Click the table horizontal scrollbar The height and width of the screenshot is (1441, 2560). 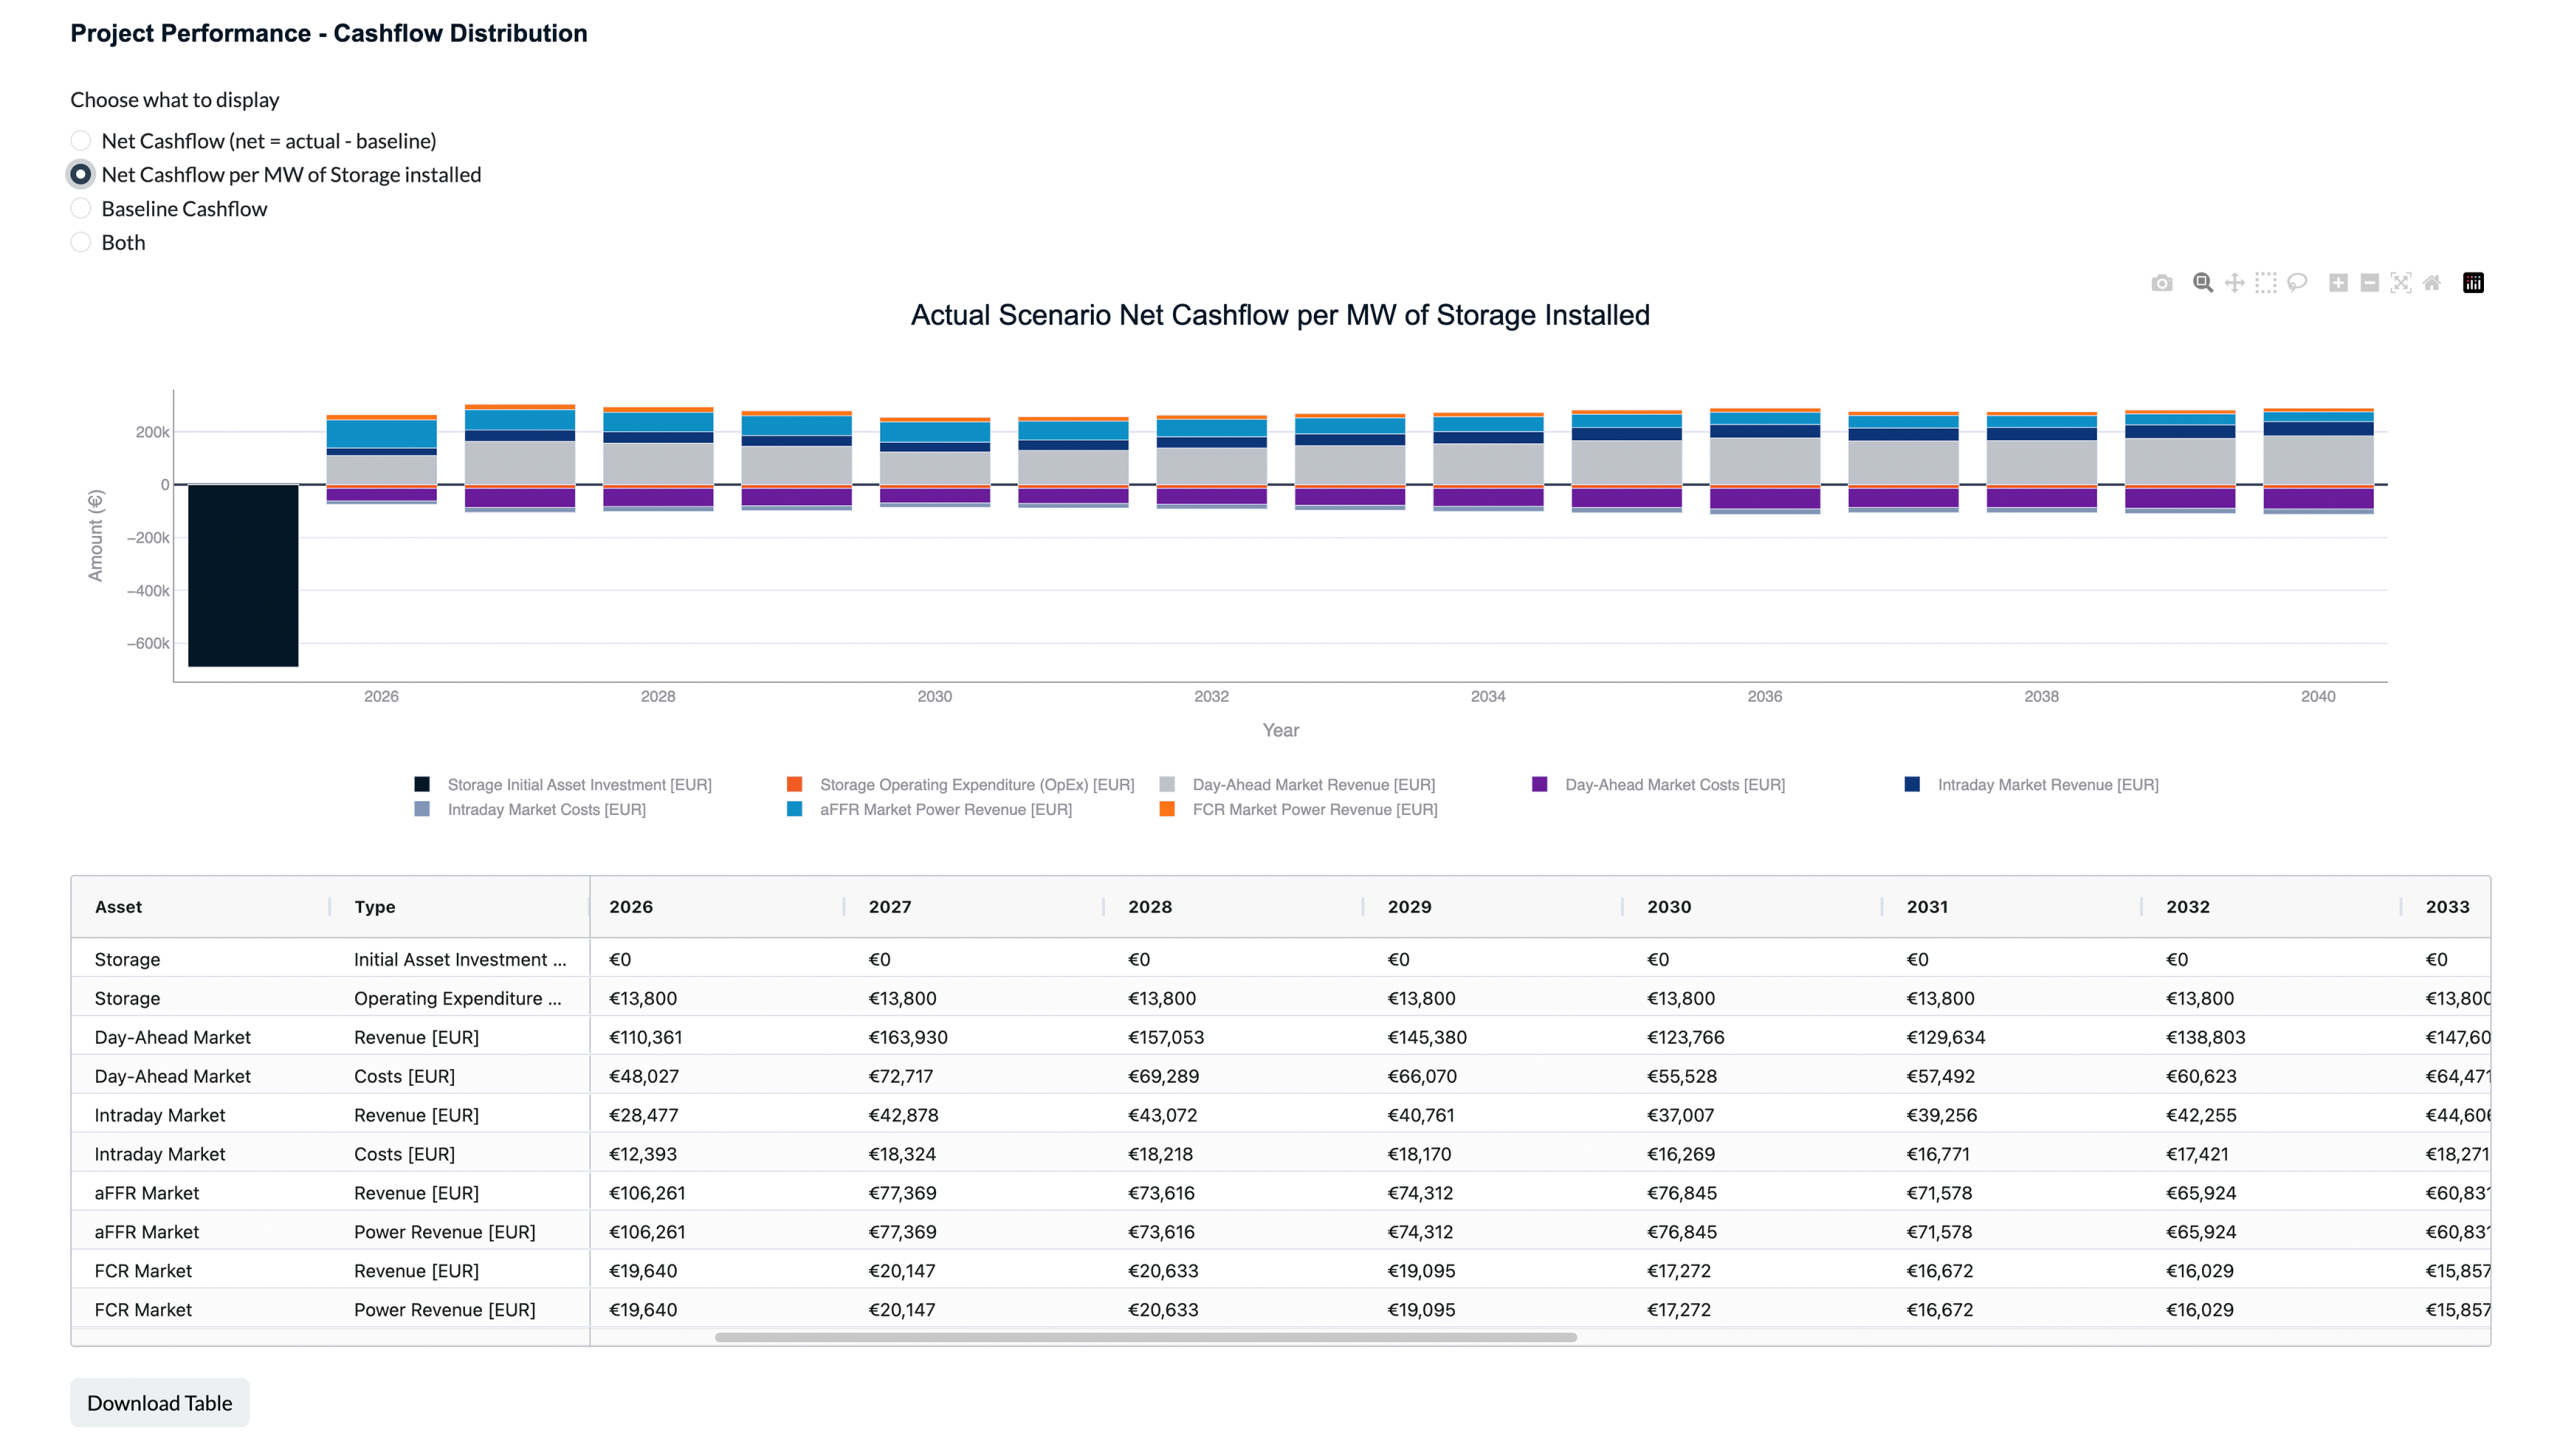pos(1145,1337)
